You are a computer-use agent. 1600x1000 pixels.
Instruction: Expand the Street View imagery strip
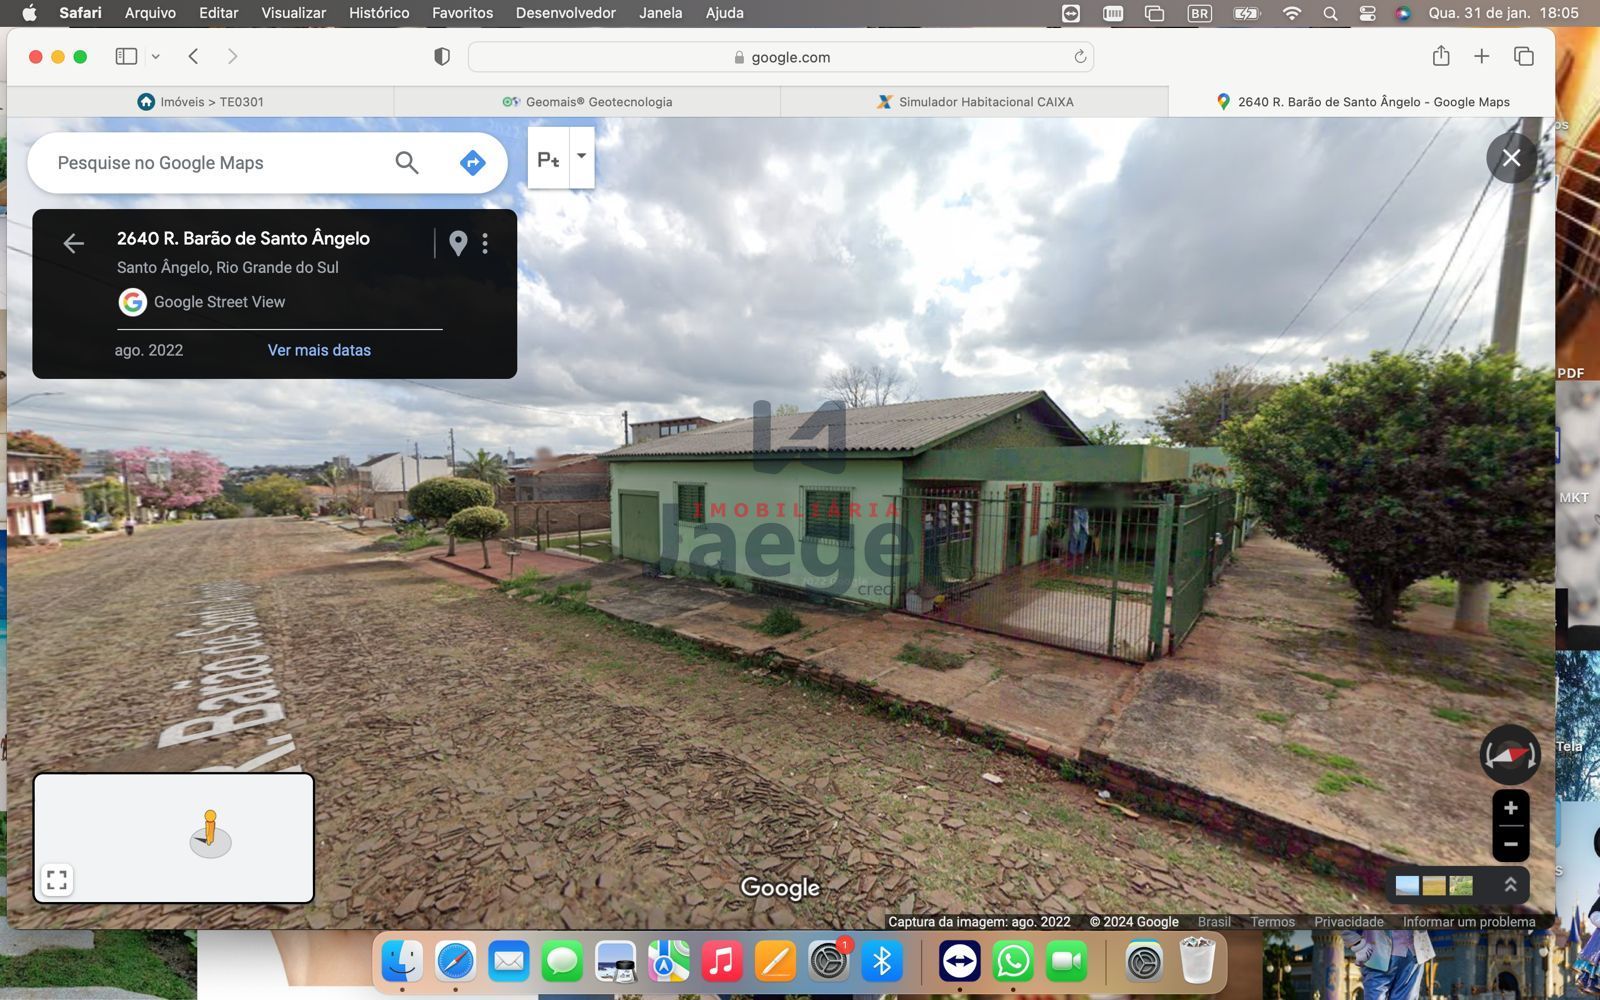click(1510, 885)
